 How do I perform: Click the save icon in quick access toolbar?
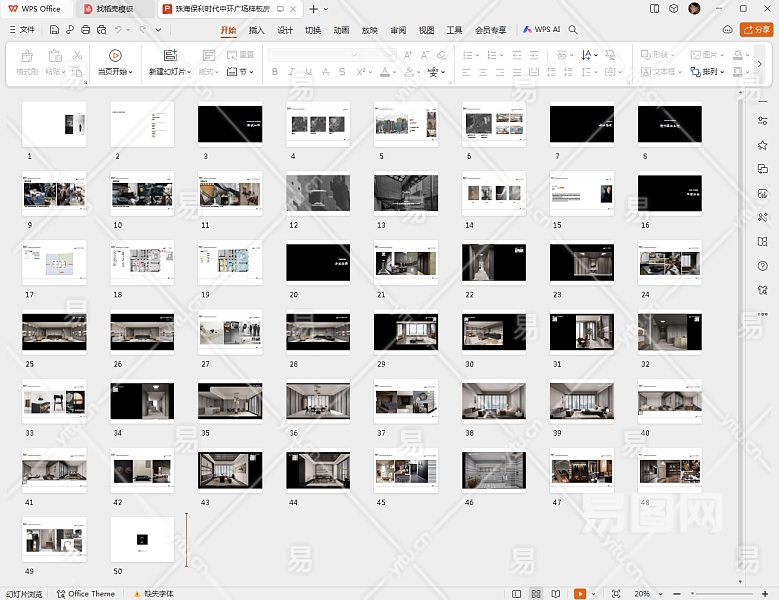click(55, 30)
